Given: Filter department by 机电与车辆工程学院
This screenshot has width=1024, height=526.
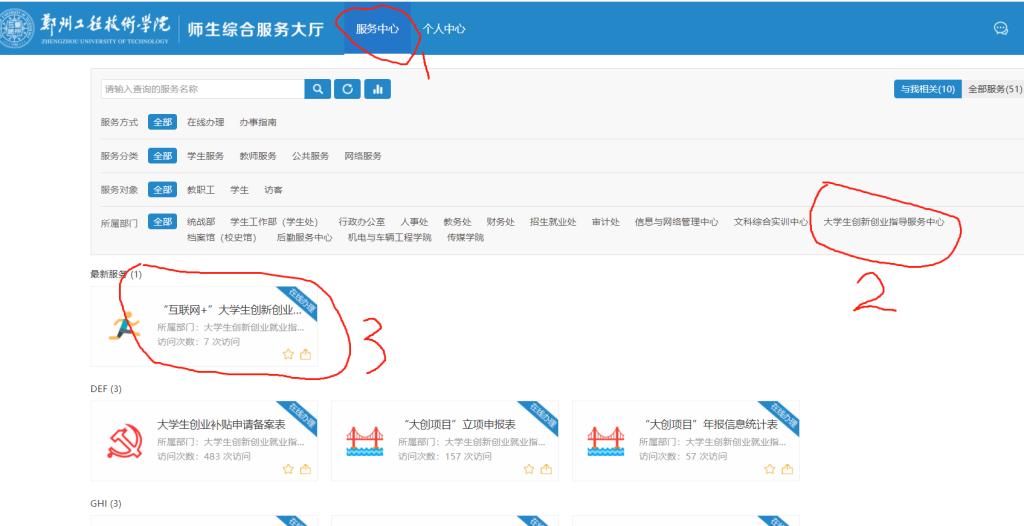Looking at the screenshot, I should [390, 238].
